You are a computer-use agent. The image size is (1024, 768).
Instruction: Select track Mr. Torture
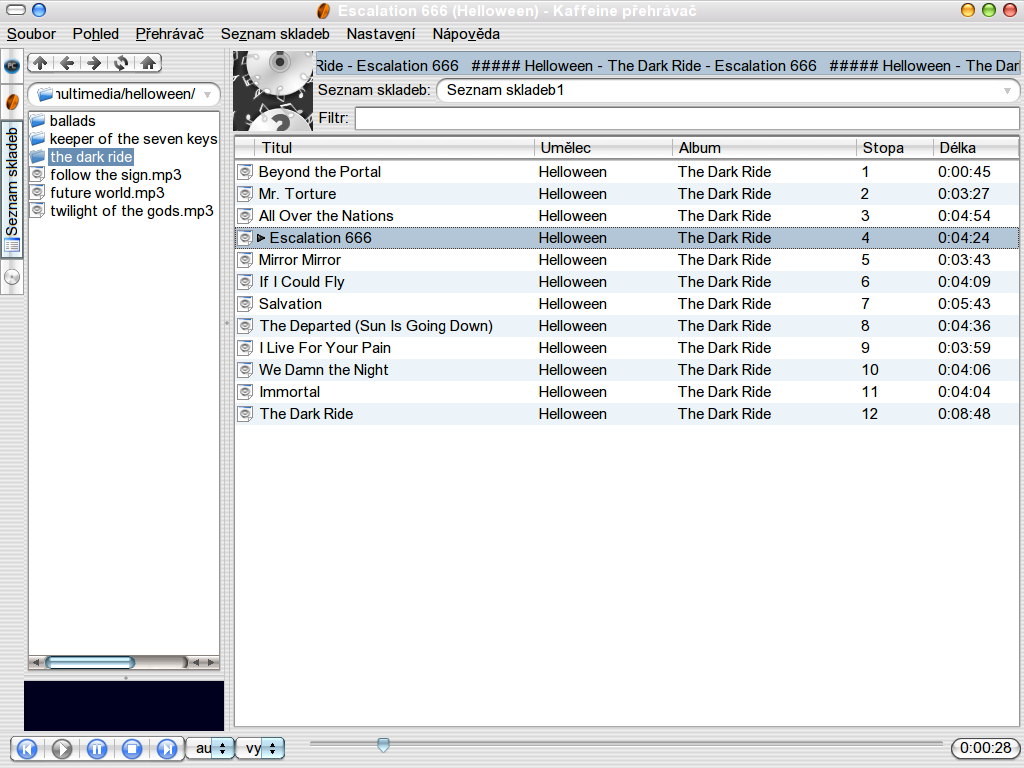coord(627,194)
